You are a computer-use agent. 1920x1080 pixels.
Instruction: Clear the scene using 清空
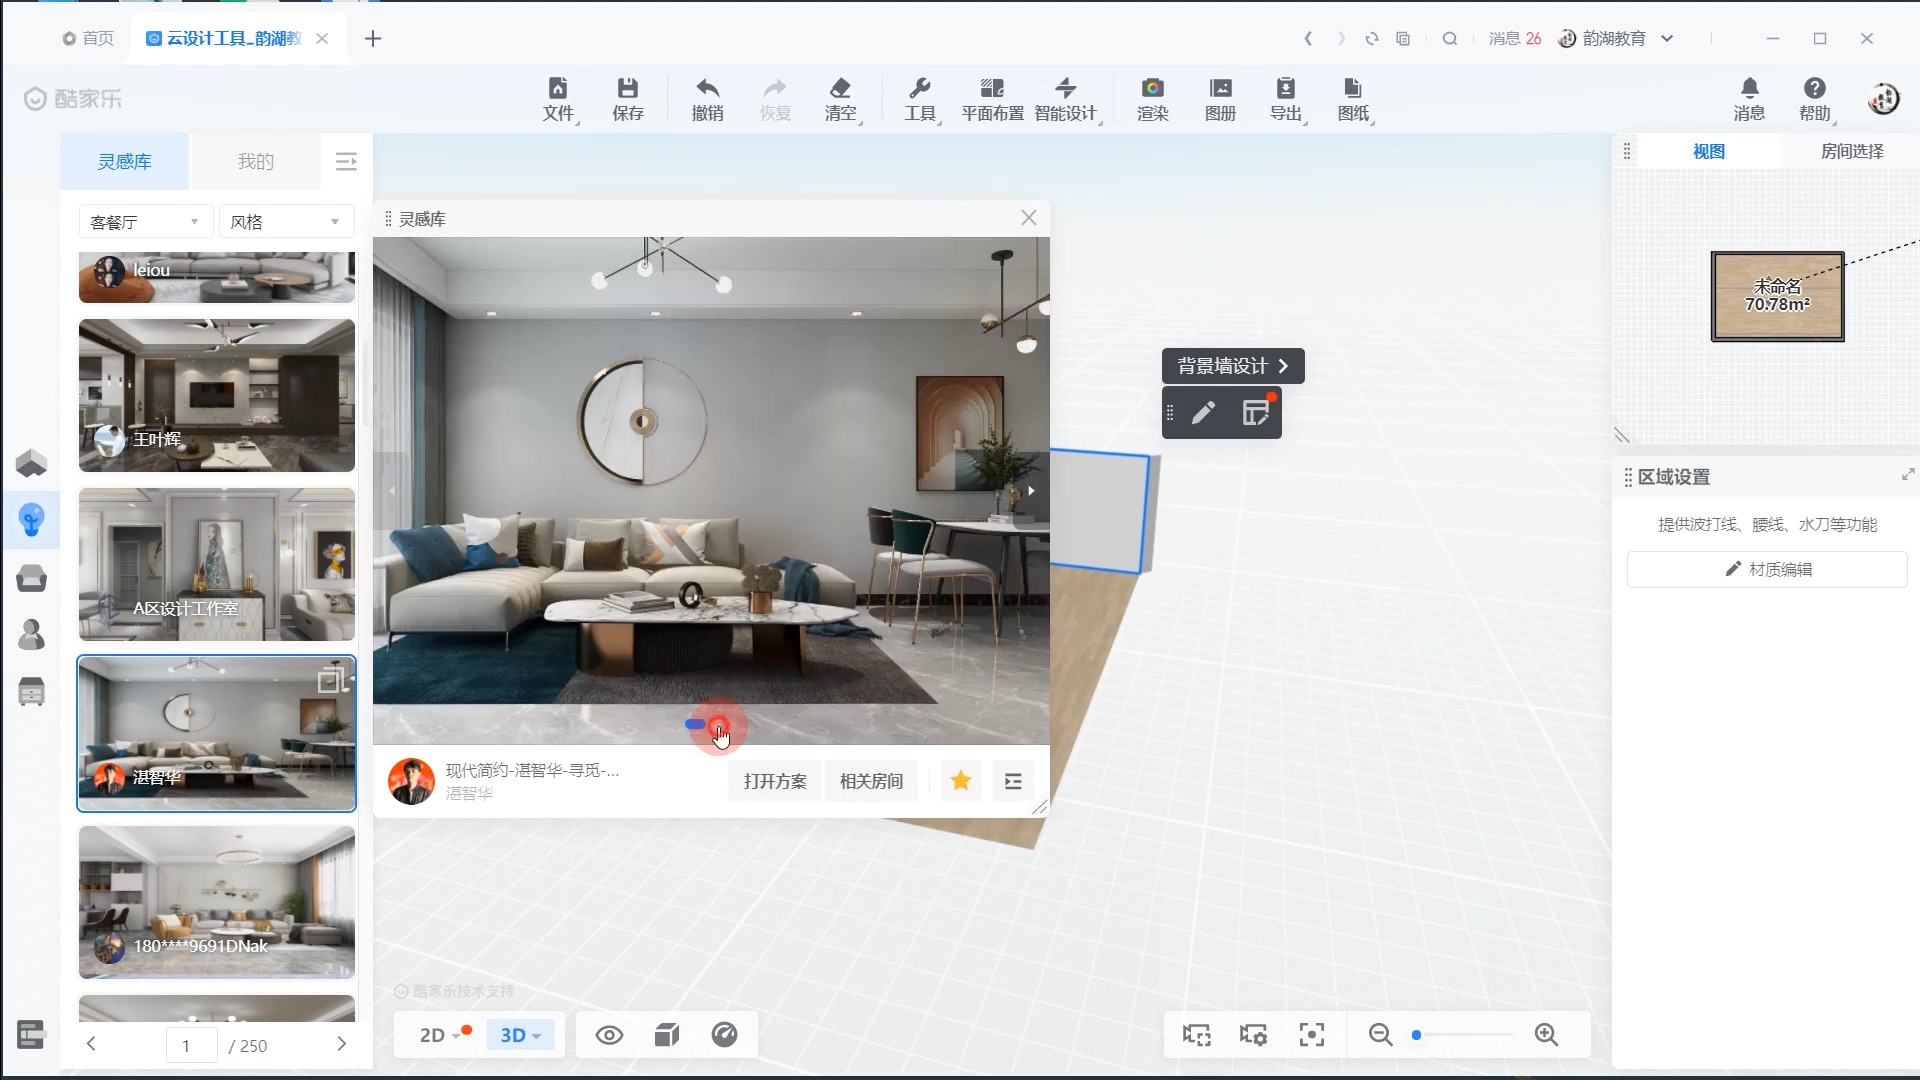pos(841,99)
